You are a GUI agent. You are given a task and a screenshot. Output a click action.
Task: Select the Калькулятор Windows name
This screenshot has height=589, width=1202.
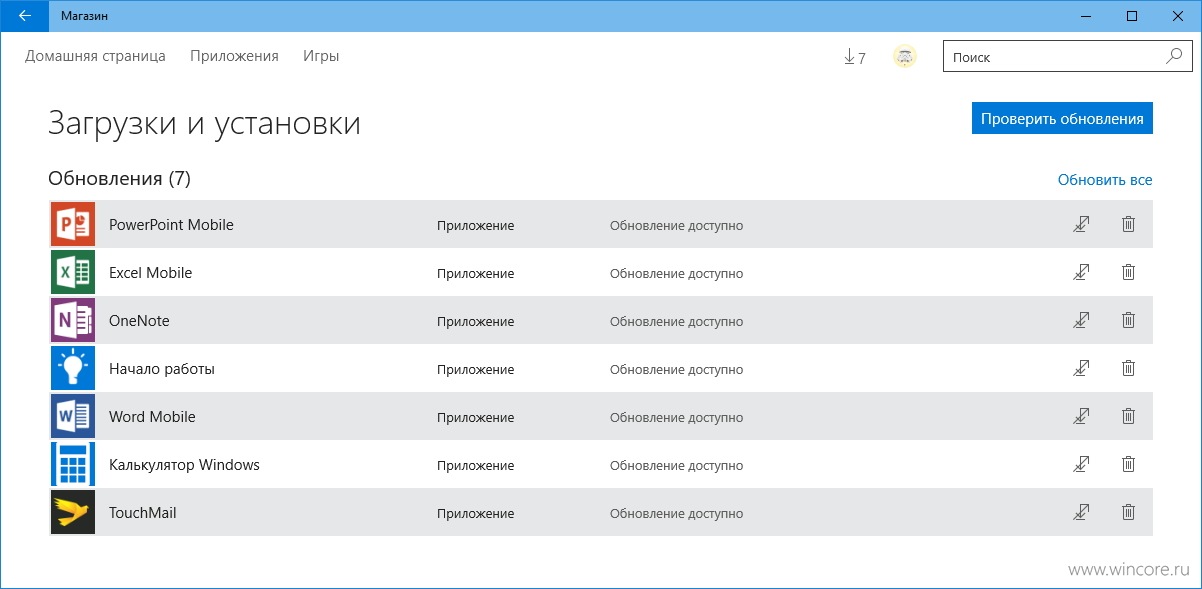[184, 465]
